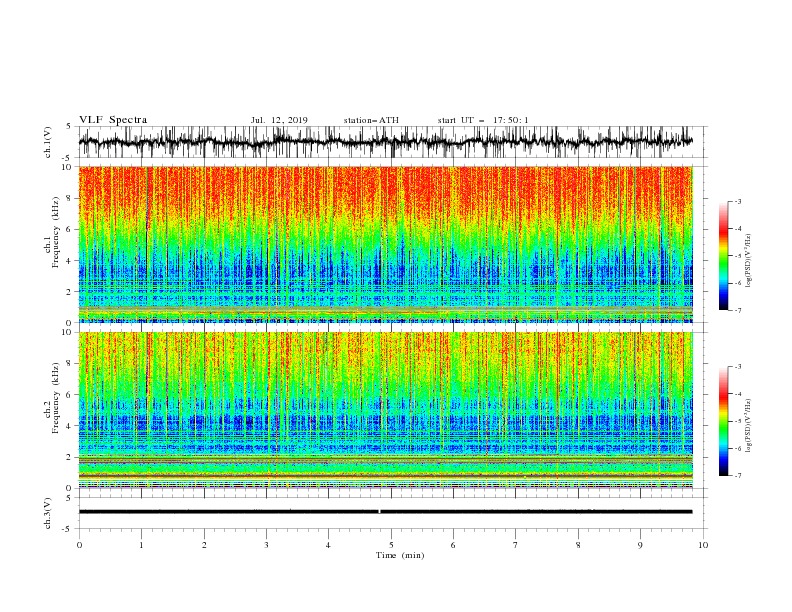This screenshot has width=792, height=612.
Task: Click inside the ch.1 spectrogram panel
Action: tap(385, 244)
